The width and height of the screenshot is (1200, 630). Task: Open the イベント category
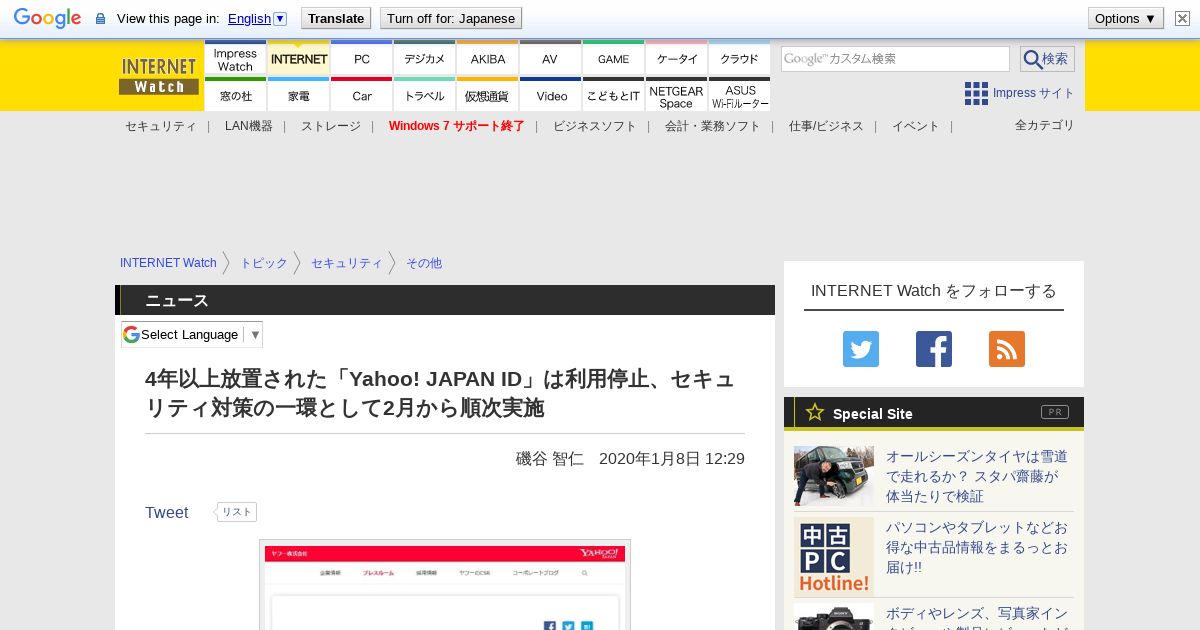click(916, 126)
